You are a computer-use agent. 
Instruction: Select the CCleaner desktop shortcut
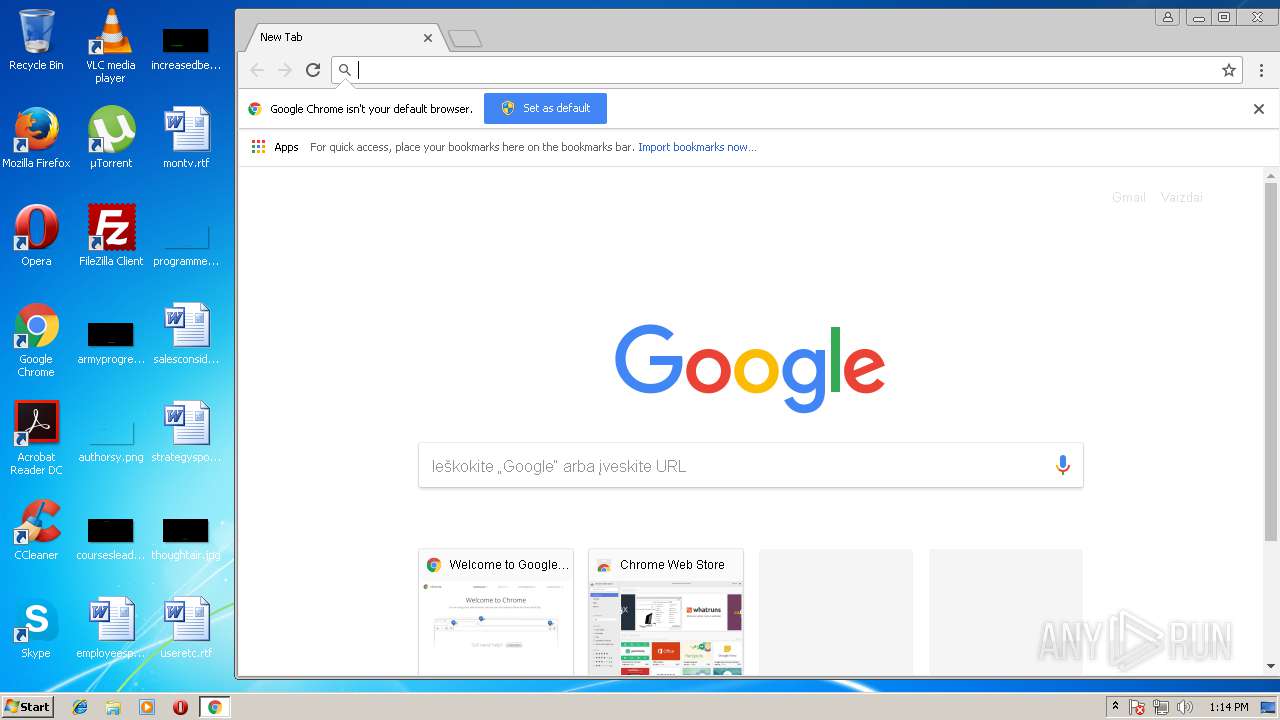click(x=36, y=530)
